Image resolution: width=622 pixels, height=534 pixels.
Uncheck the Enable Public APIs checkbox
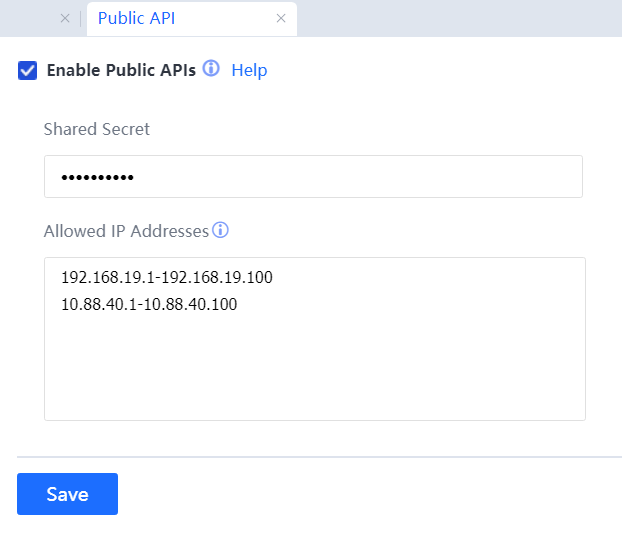point(28,70)
